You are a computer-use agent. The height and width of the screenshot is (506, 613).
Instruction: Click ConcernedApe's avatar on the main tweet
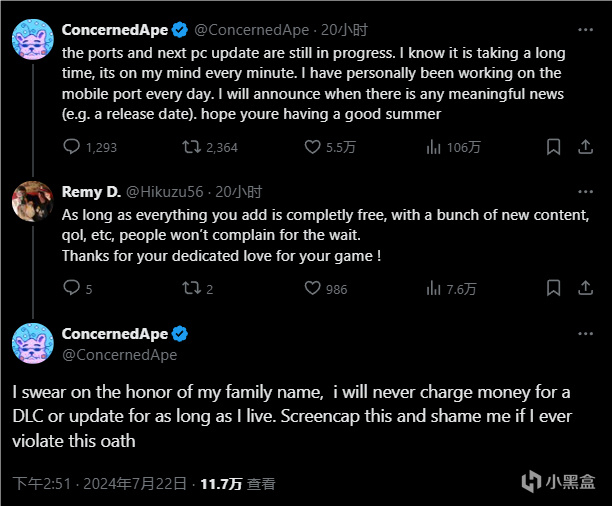[x=32, y=343]
